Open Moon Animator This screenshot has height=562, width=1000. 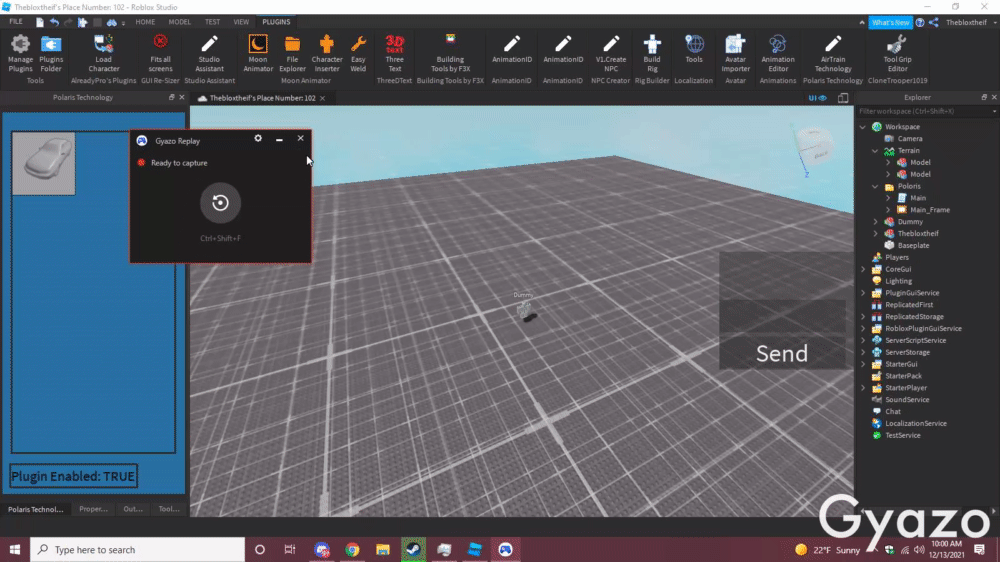(258, 54)
